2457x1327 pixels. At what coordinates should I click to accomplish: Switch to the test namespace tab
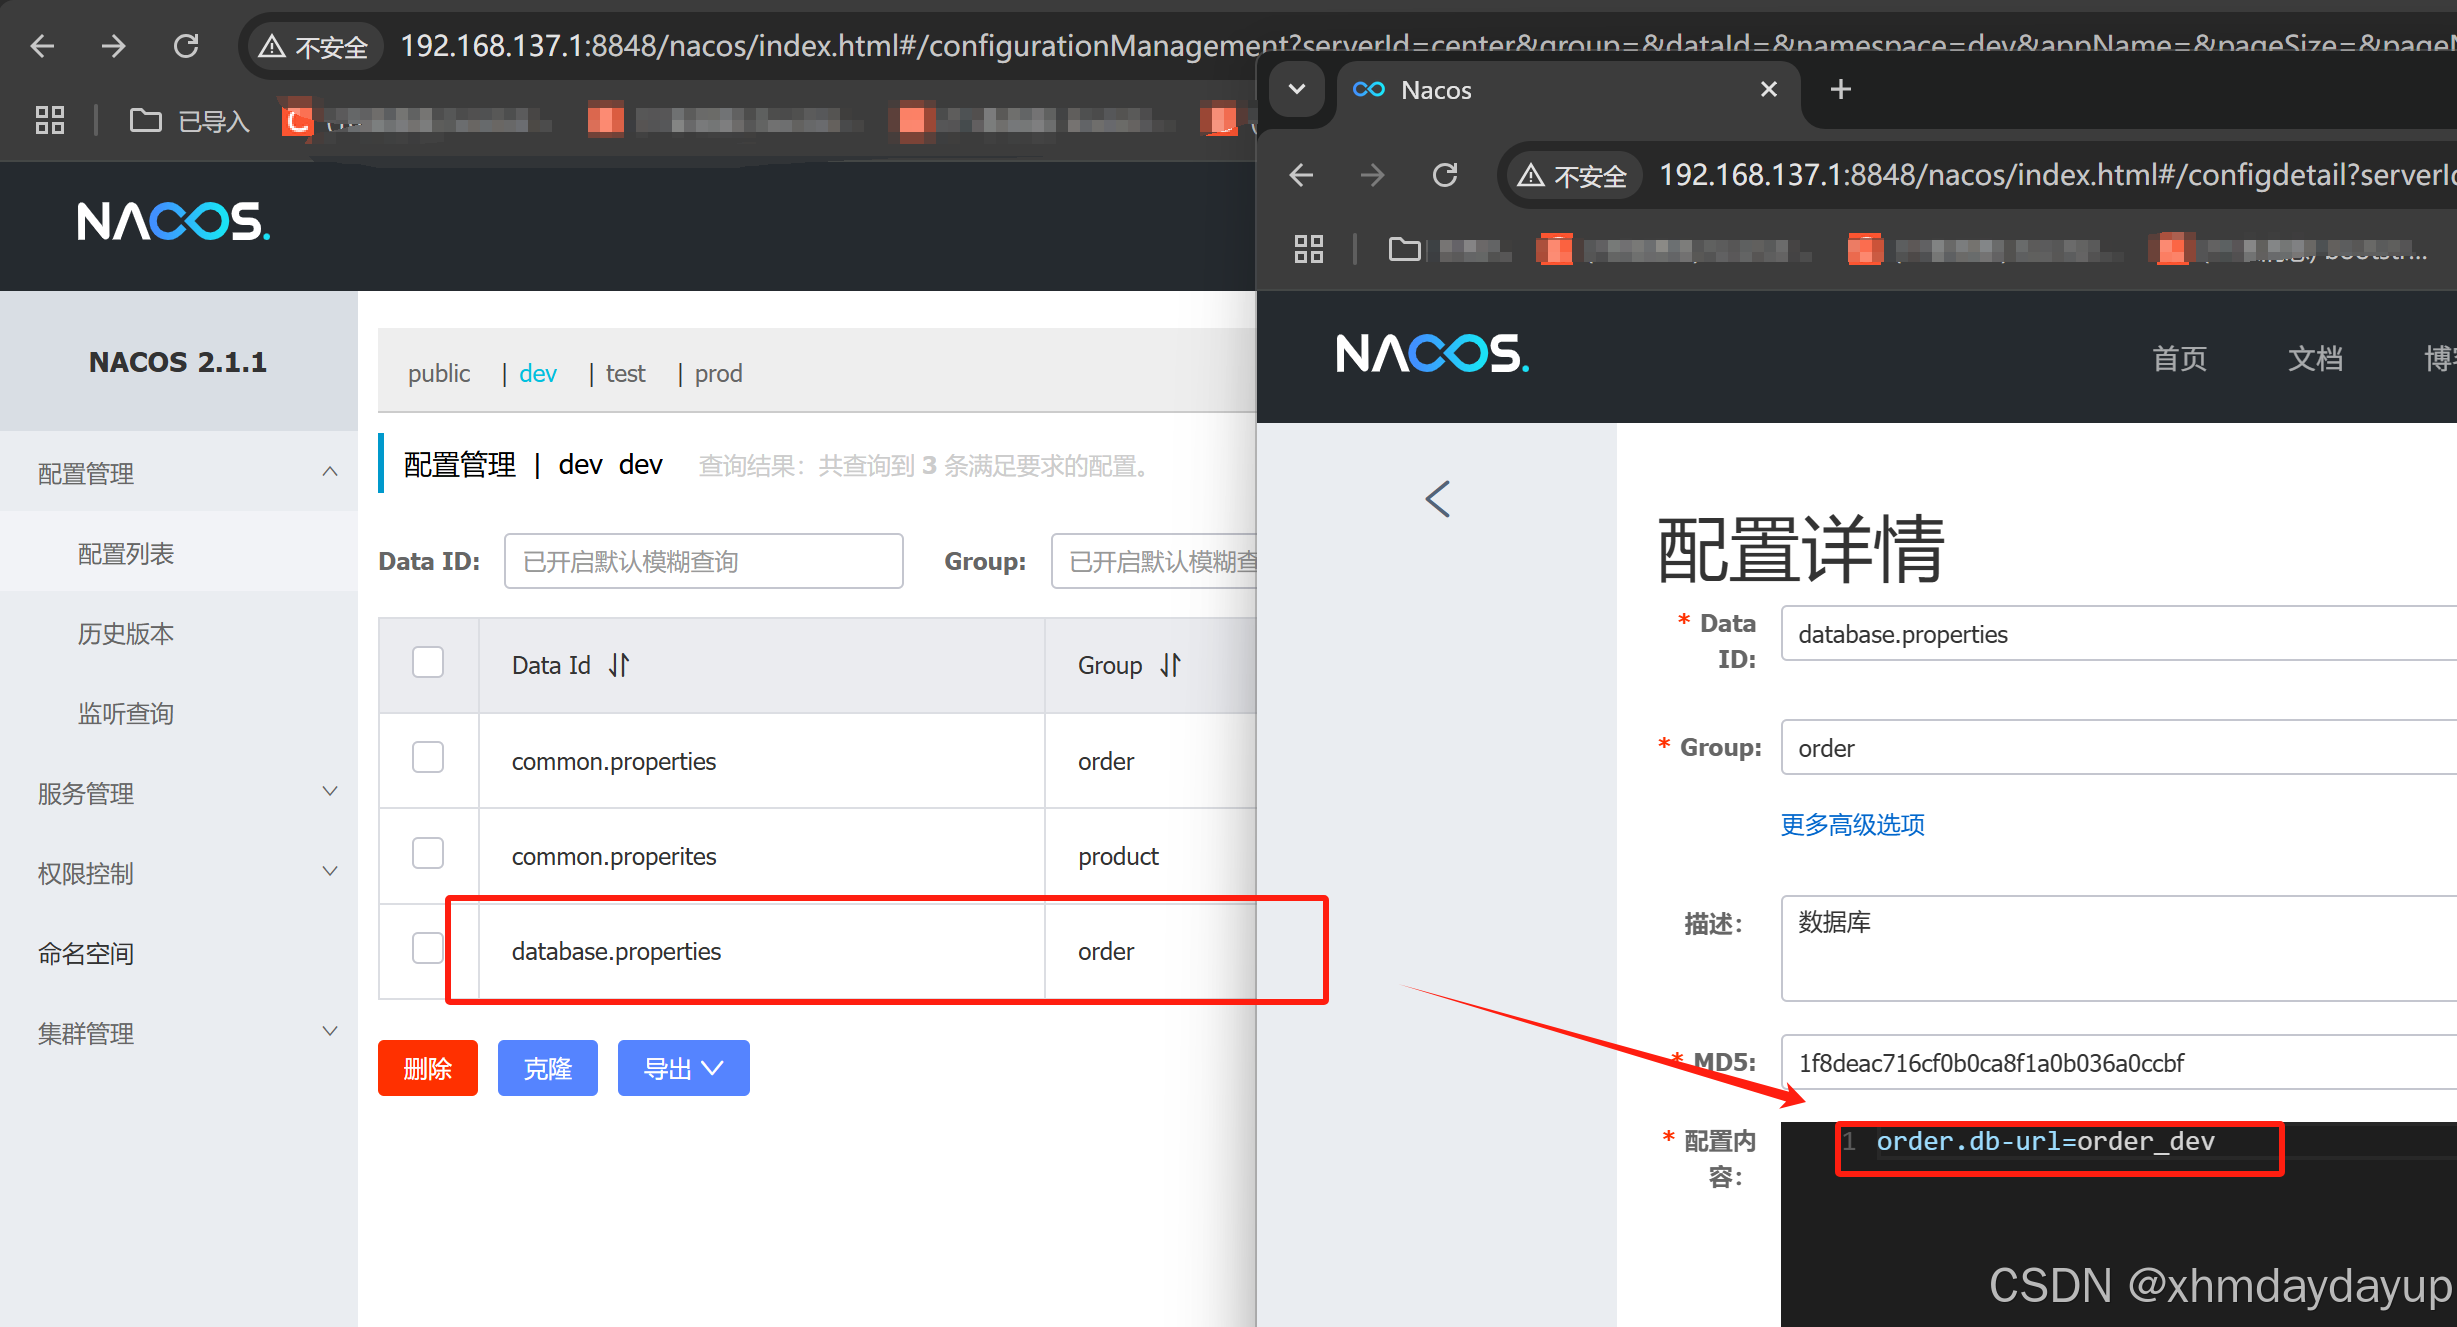[x=625, y=373]
